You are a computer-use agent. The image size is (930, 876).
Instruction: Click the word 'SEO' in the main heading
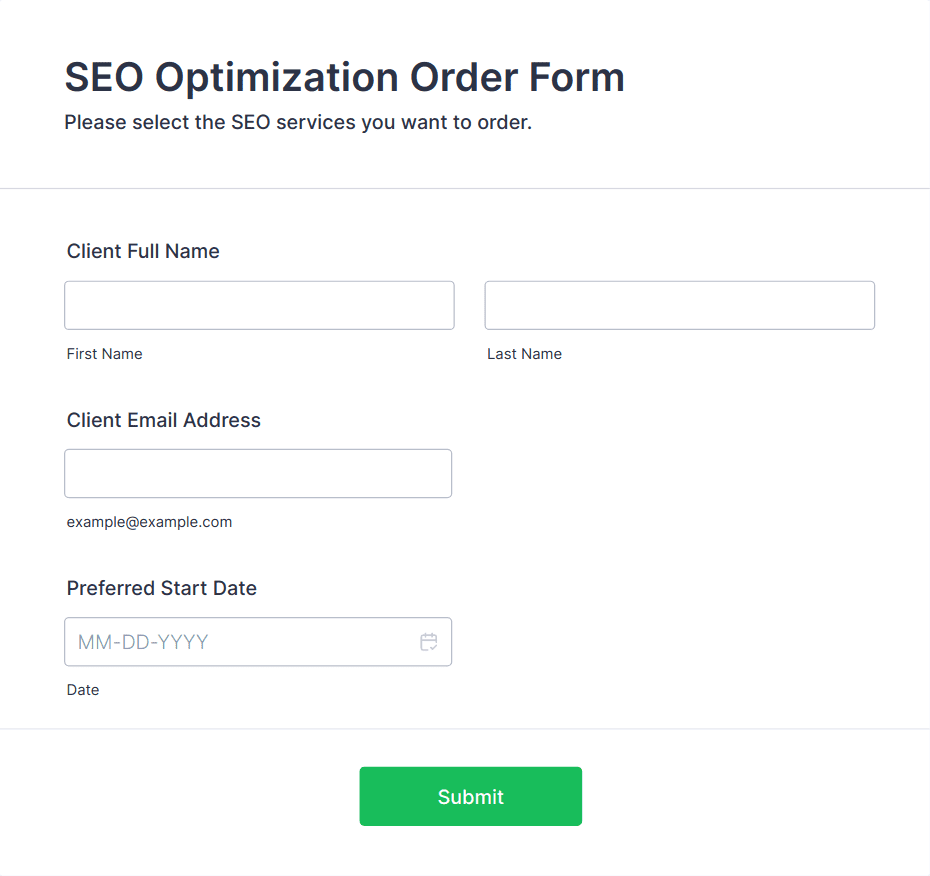(103, 78)
